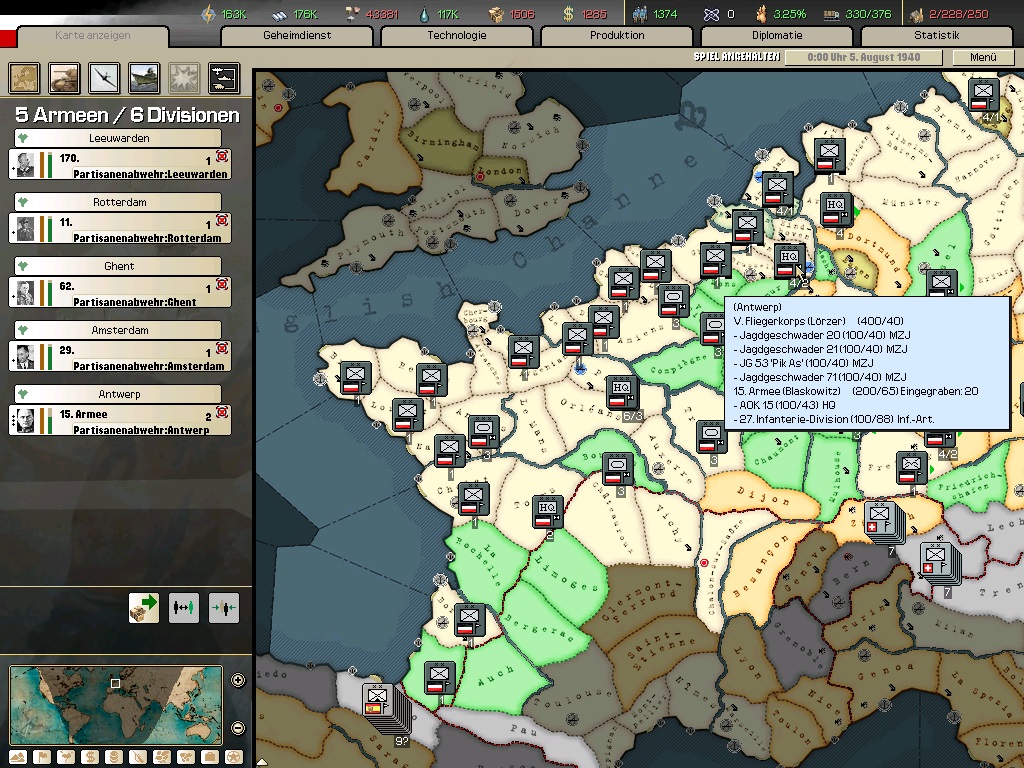Open the Diplomatie tab
The image size is (1024, 768).
pyautogui.click(x=777, y=35)
